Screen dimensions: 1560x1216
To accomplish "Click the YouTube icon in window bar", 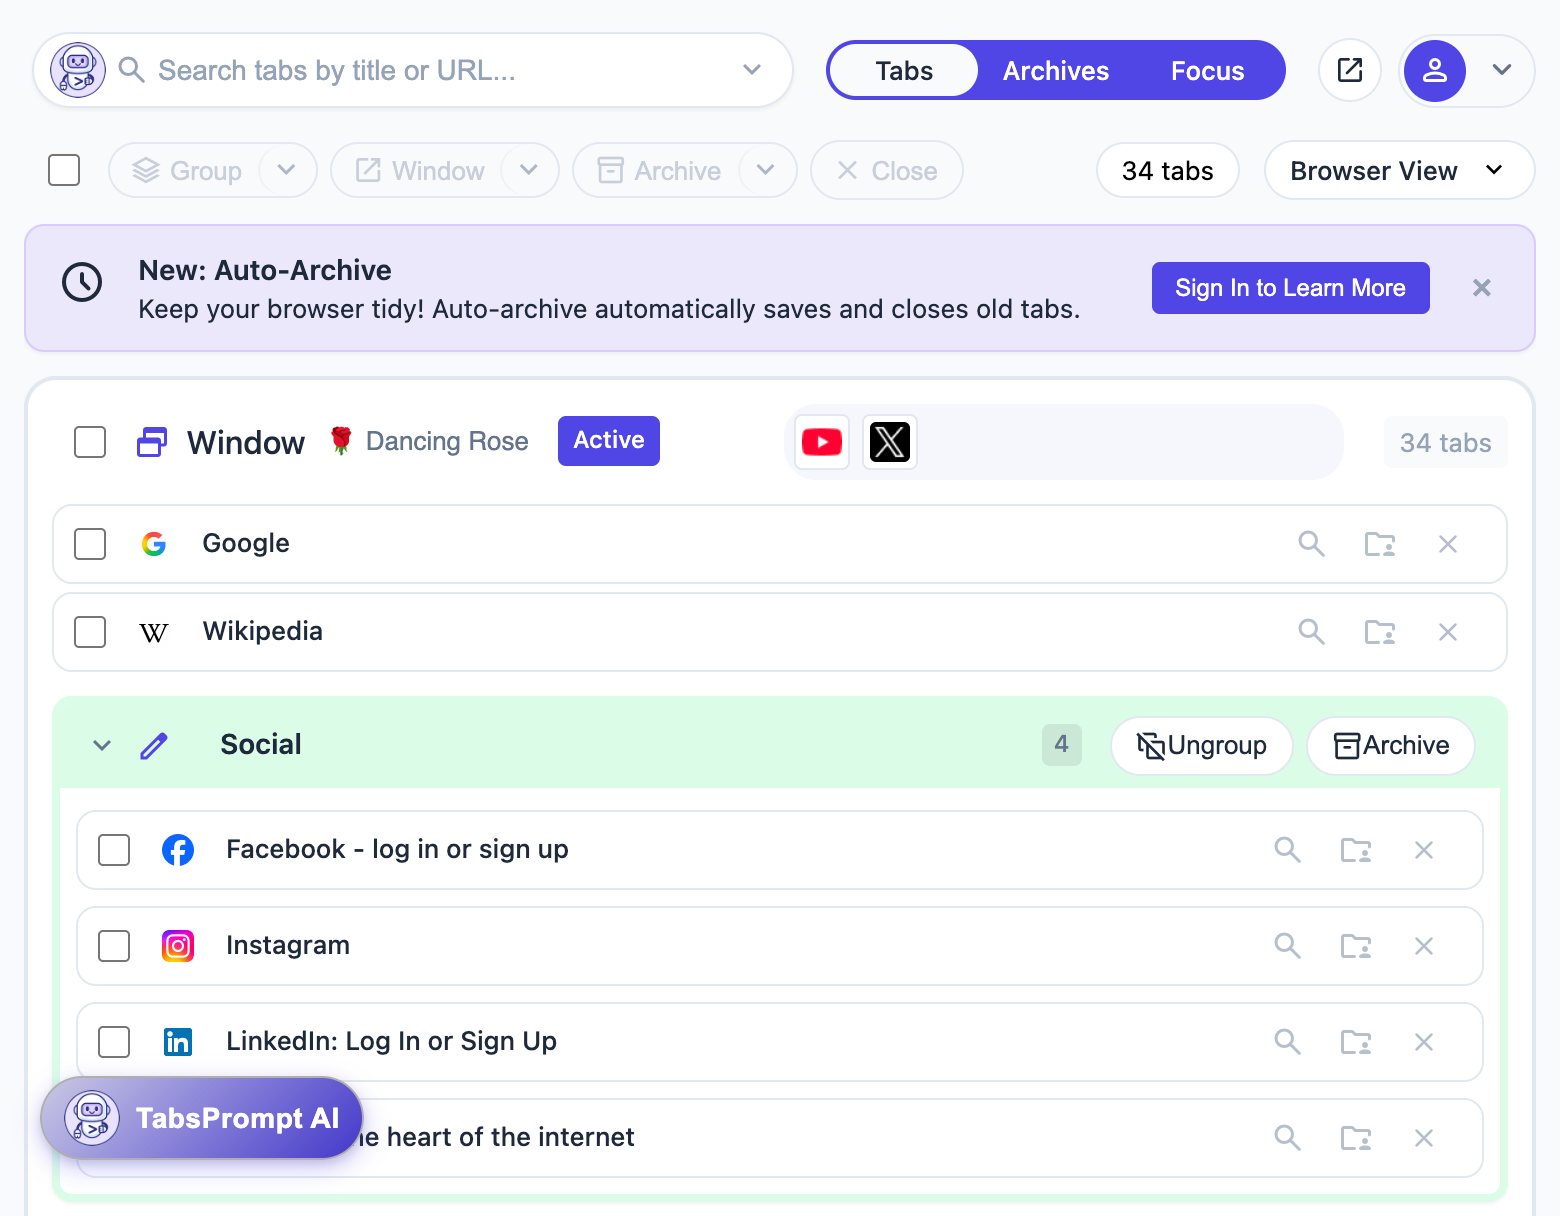I will (822, 442).
